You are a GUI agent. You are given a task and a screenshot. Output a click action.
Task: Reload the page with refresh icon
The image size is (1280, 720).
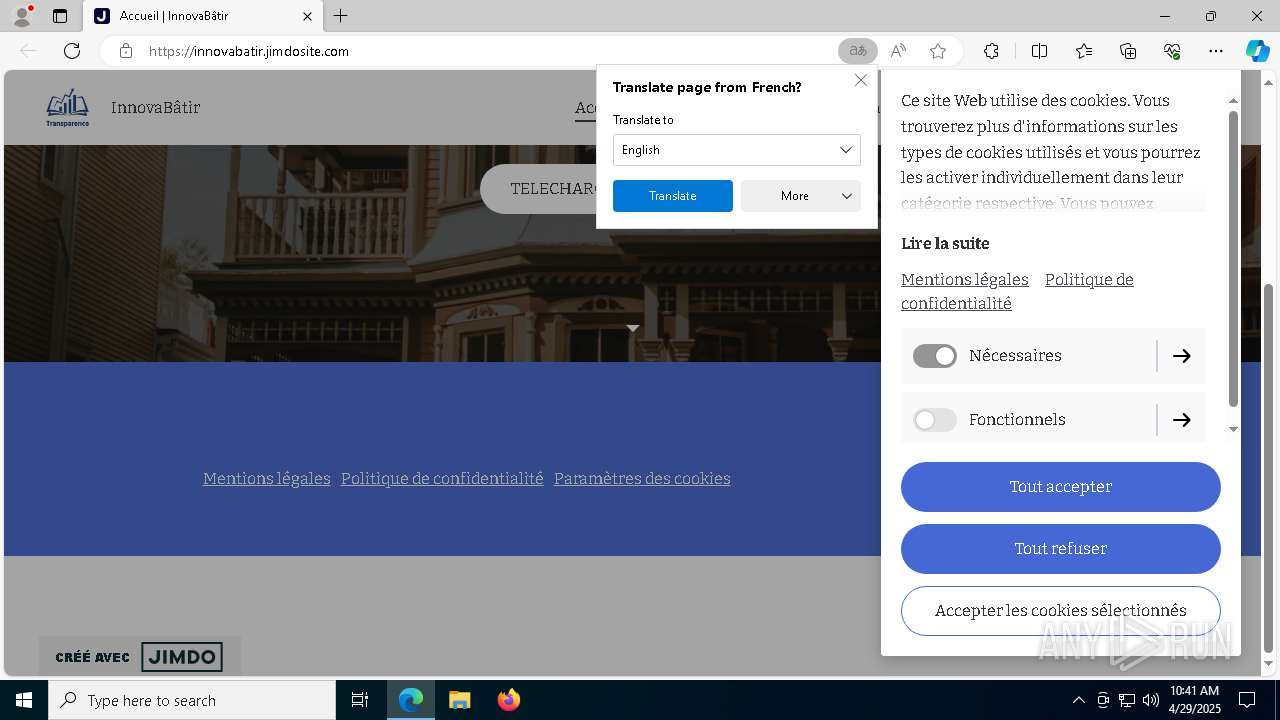click(x=72, y=51)
